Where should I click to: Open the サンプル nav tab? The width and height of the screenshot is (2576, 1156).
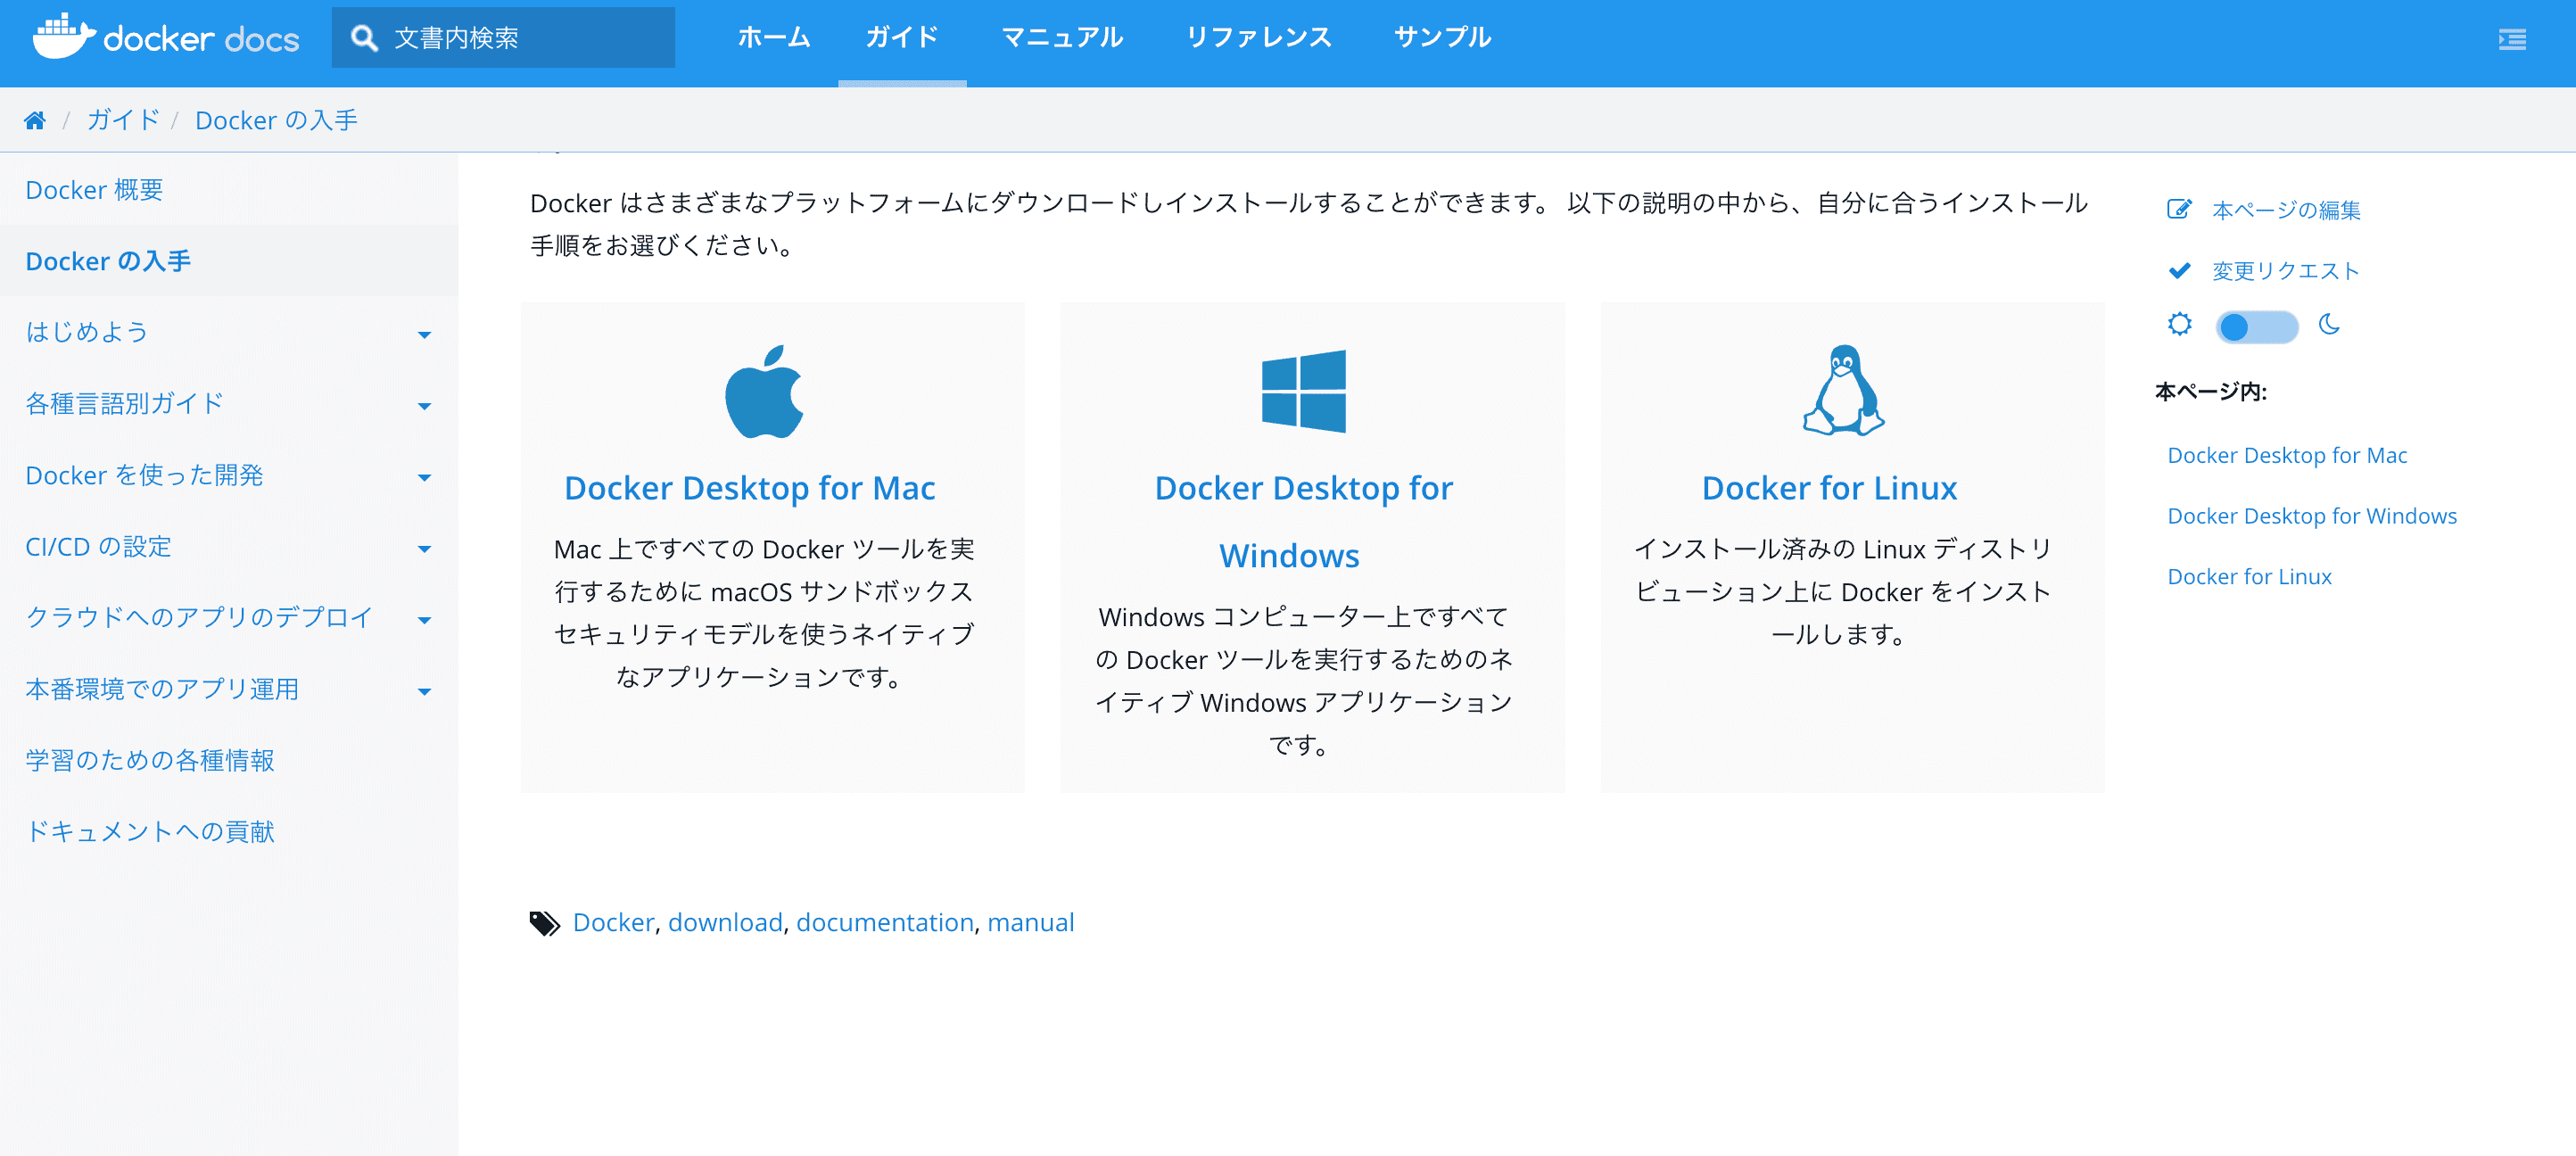[1442, 38]
